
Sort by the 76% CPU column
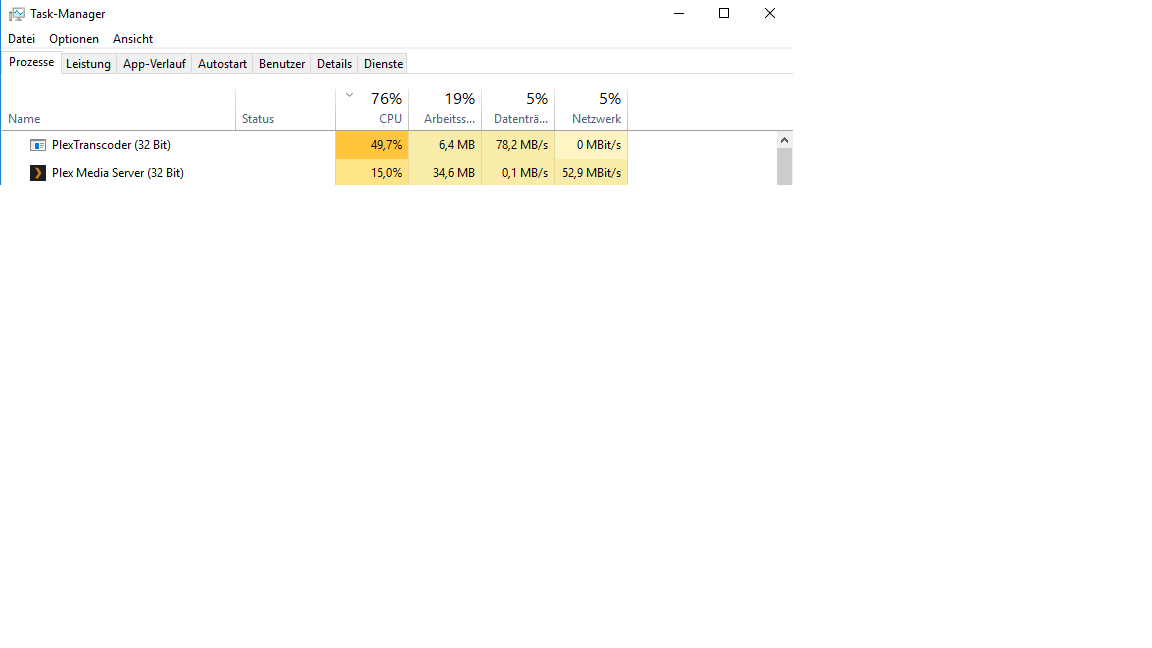(372, 109)
